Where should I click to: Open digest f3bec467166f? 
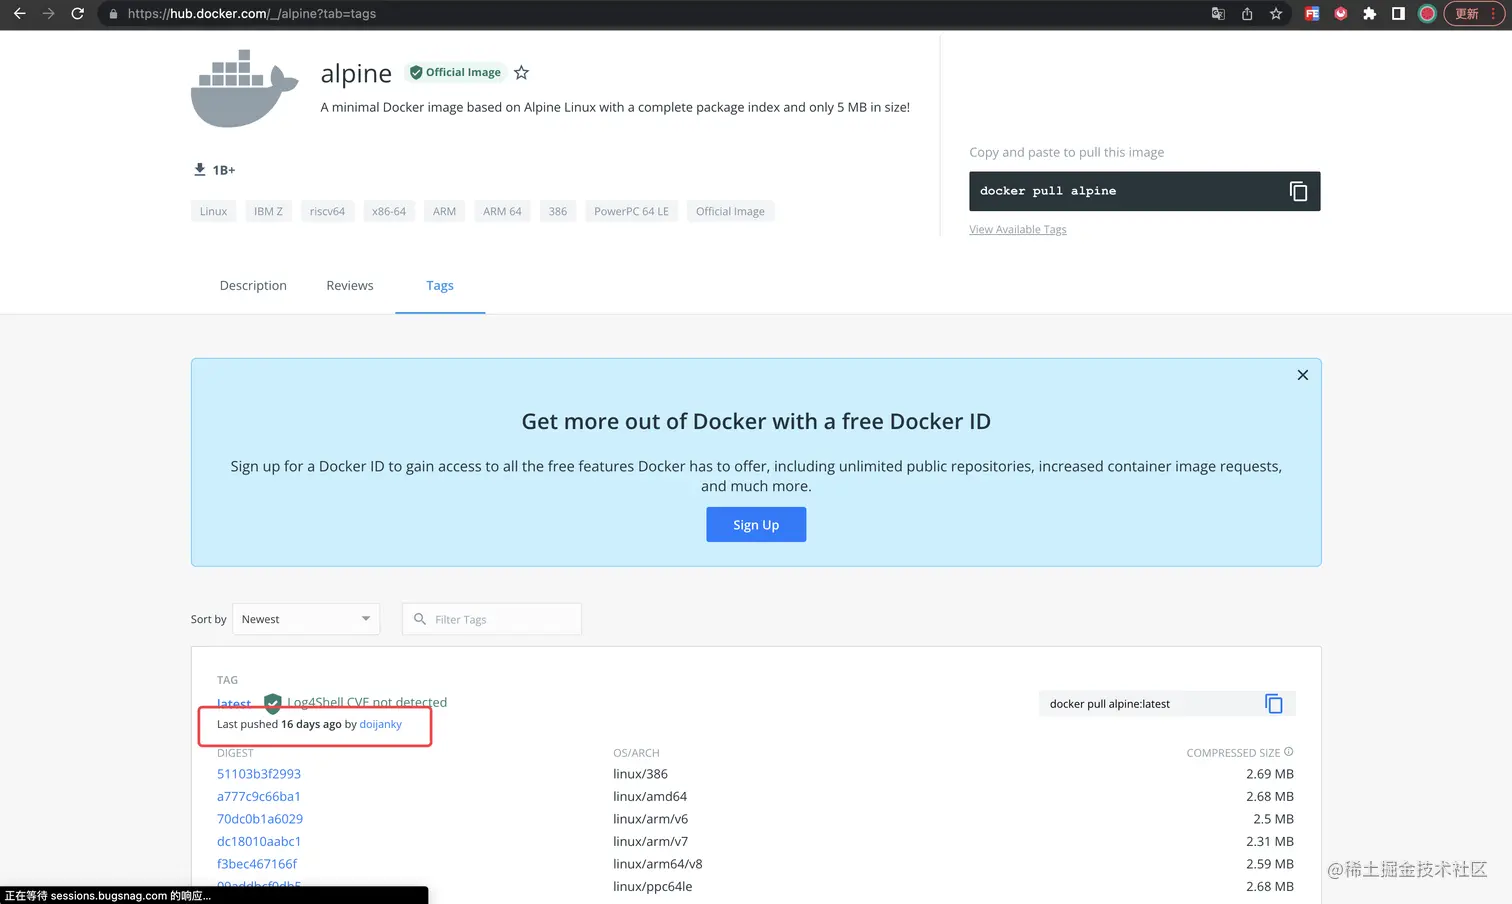pyautogui.click(x=257, y=864)
